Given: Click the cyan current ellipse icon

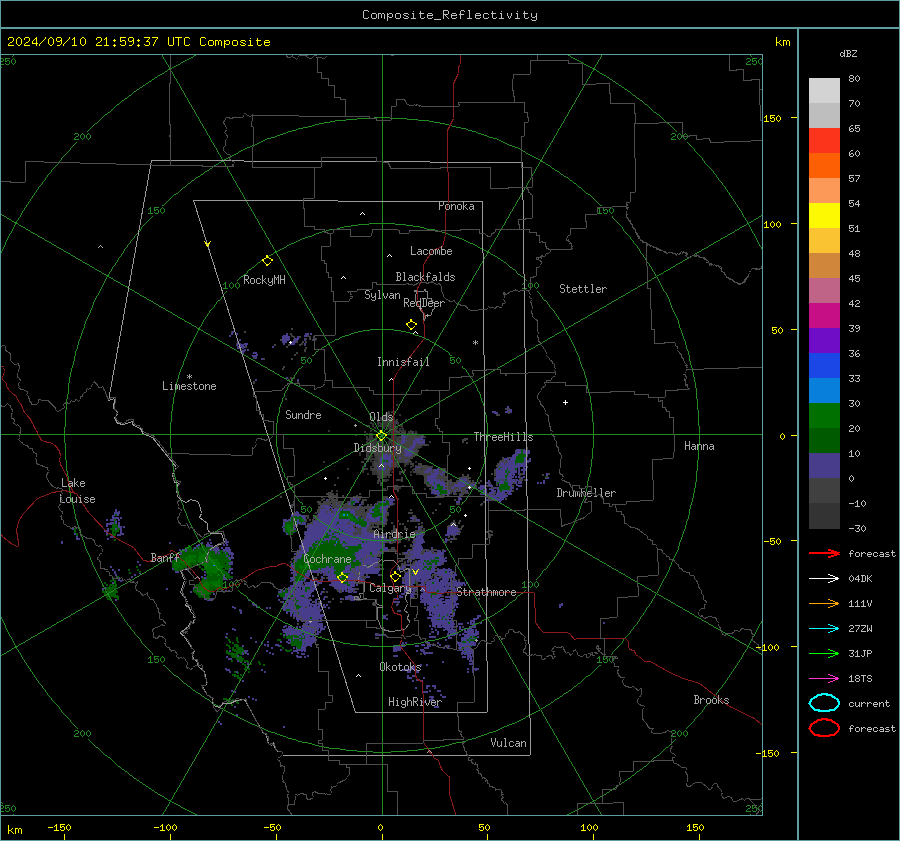Looking at the screenshot, I should pos(824,703).
